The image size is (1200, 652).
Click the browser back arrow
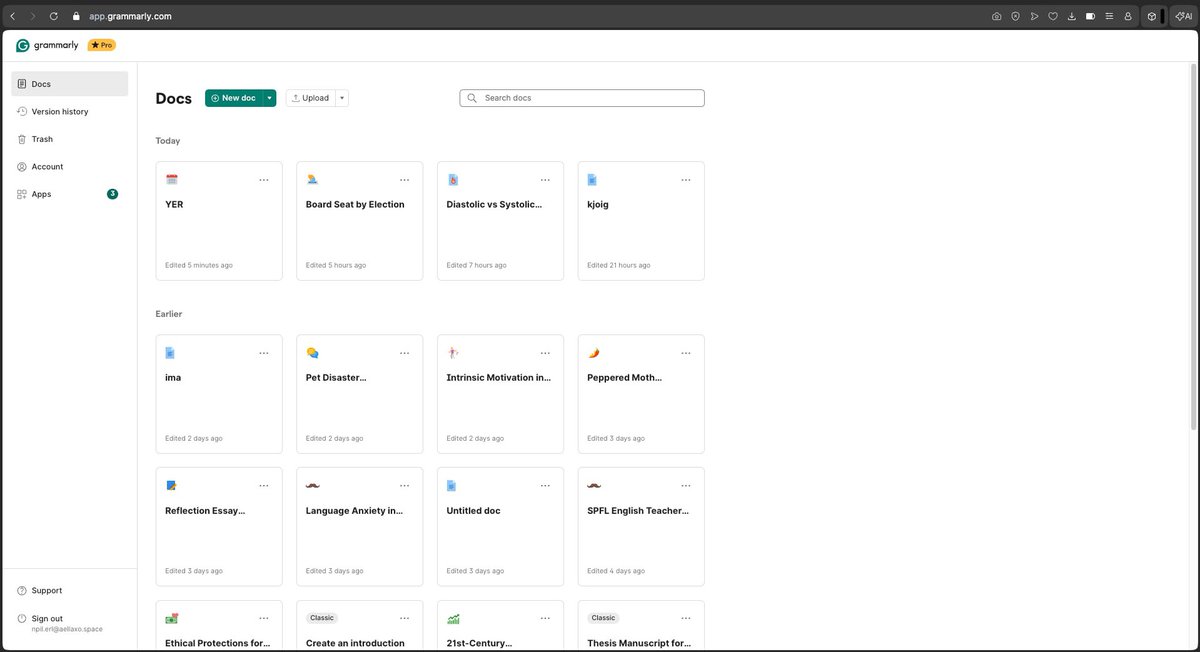(x=12, y=16)
